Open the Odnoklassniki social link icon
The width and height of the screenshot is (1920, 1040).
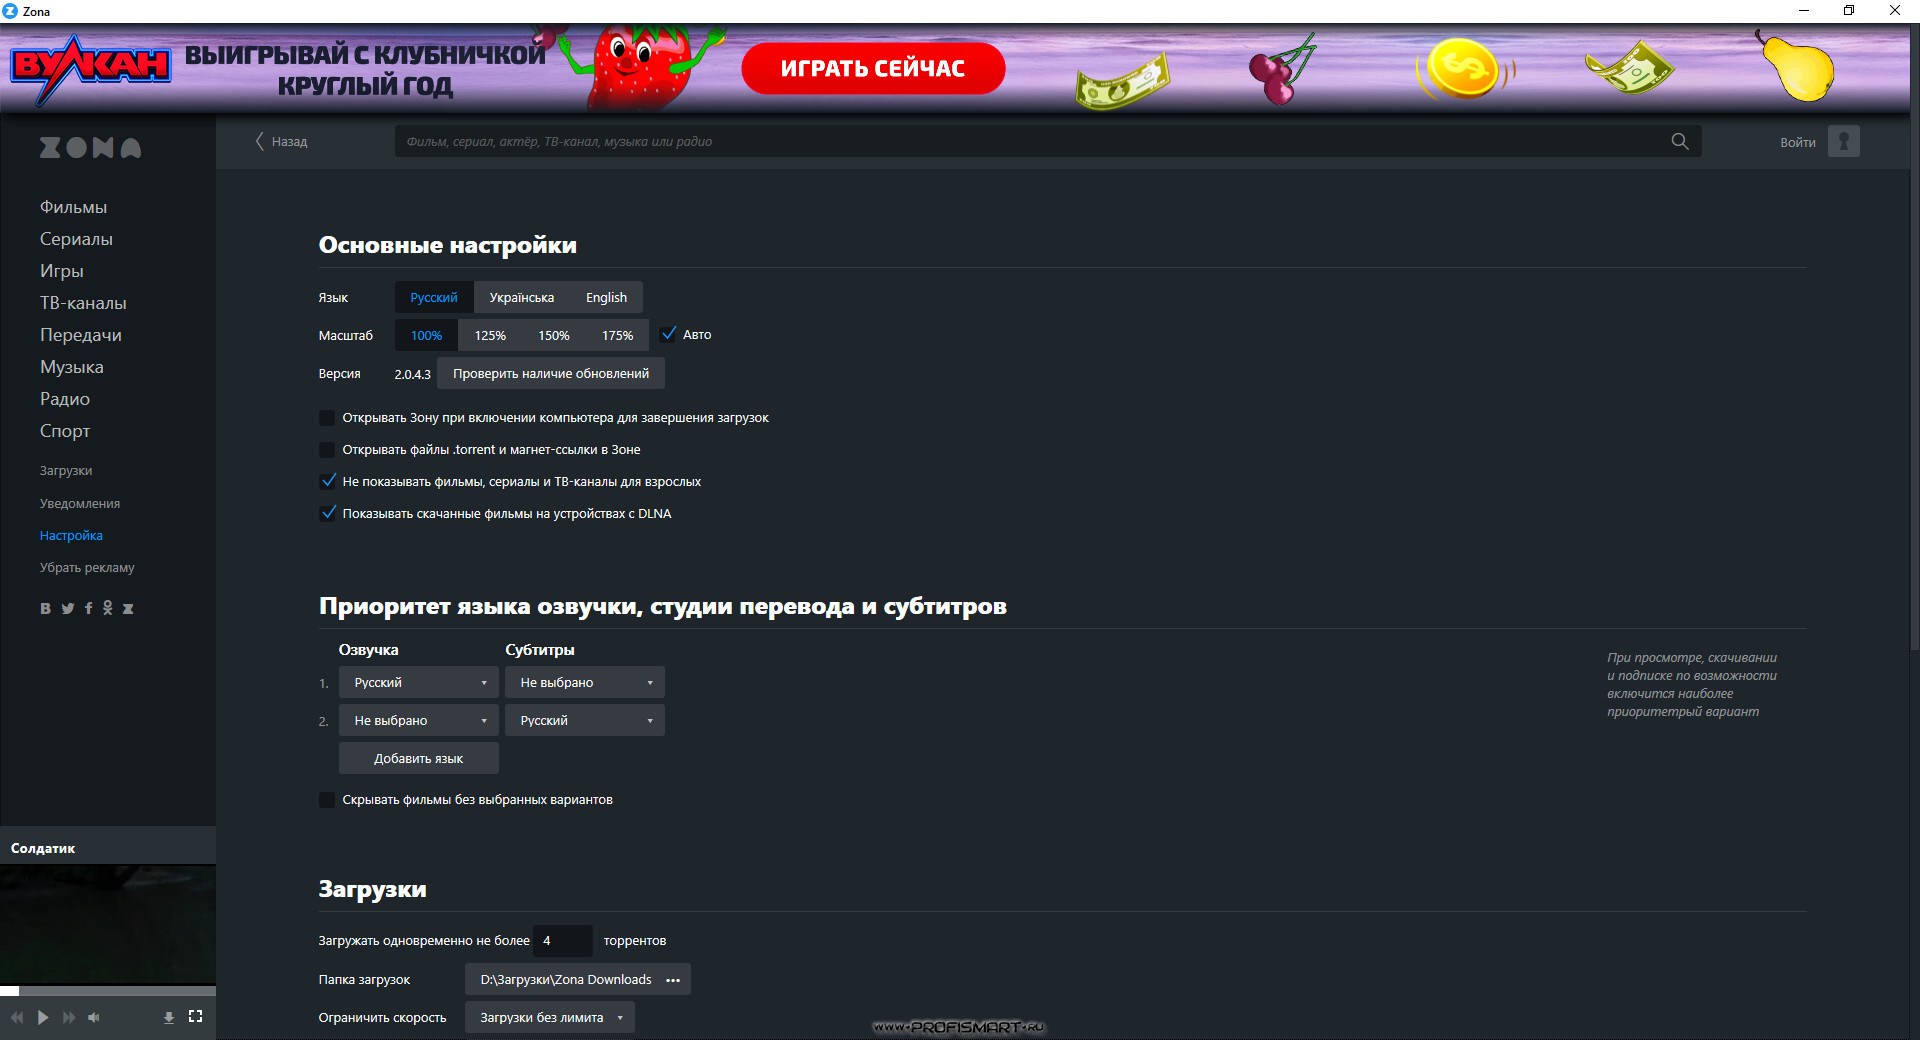(x=107, y=608)
